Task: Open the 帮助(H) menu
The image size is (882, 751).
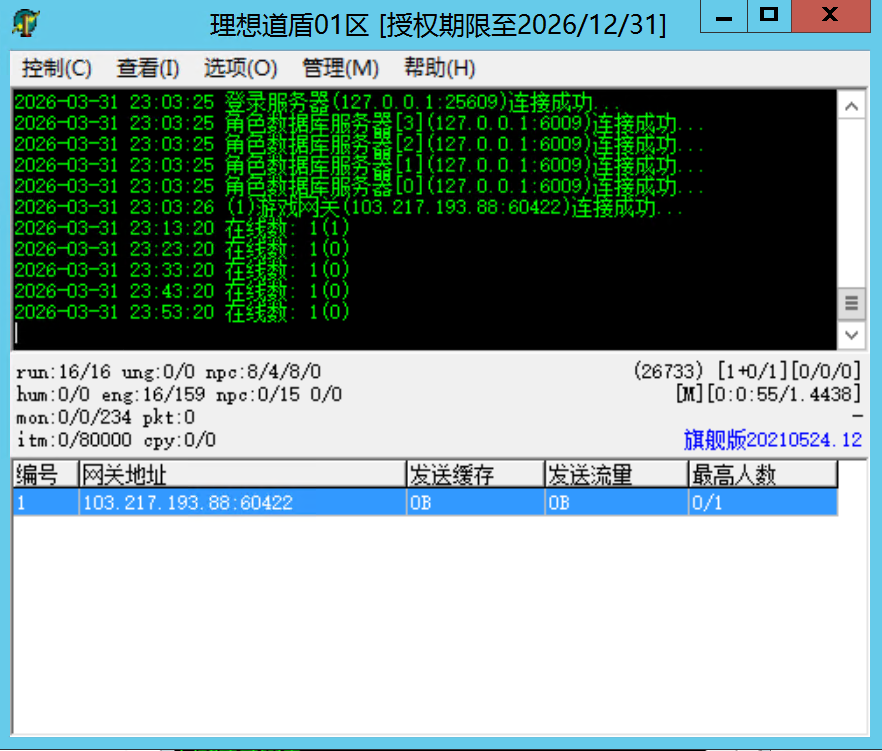Action: (439, 68)
